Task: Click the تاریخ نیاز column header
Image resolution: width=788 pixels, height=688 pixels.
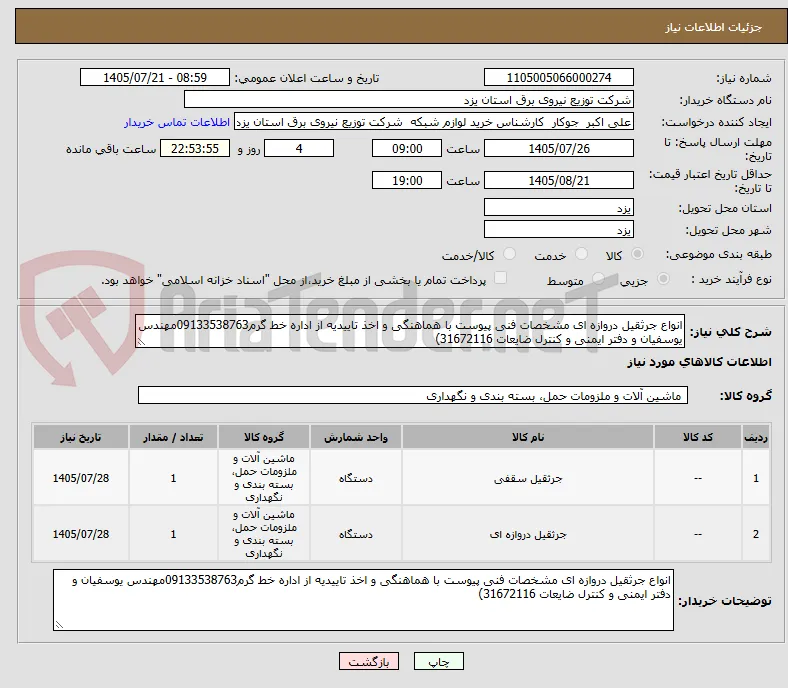Action: tap(81, 437)
